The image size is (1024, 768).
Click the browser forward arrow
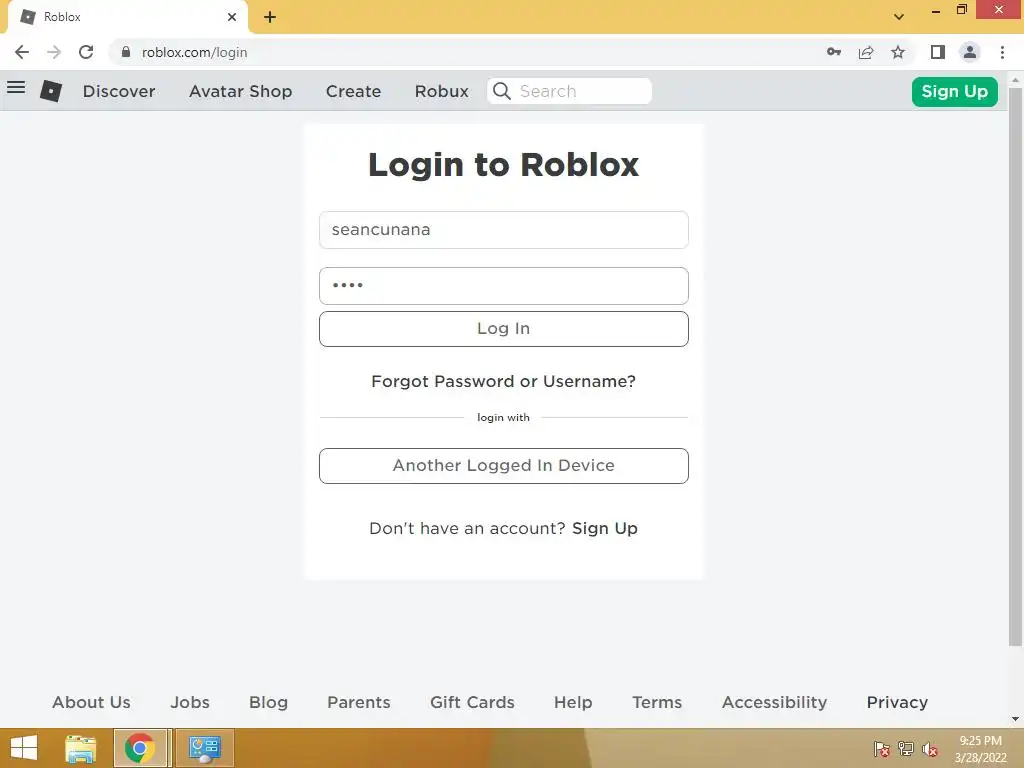(54, 52)
